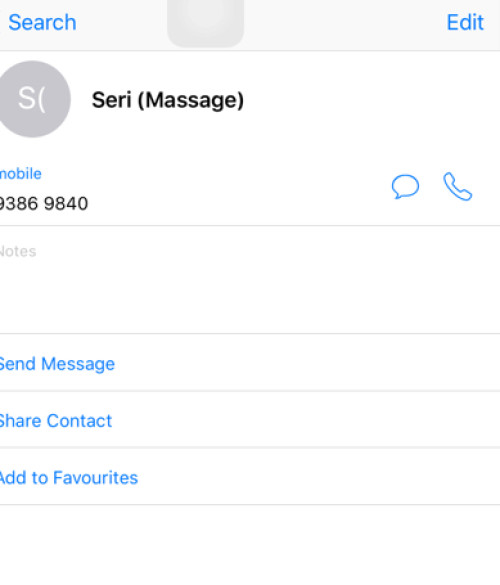Image resolution: width=500 pixels, height=585 pixels.
Task: Tap the Seri (Massage) contact name
Action: [x=168, y=100]
